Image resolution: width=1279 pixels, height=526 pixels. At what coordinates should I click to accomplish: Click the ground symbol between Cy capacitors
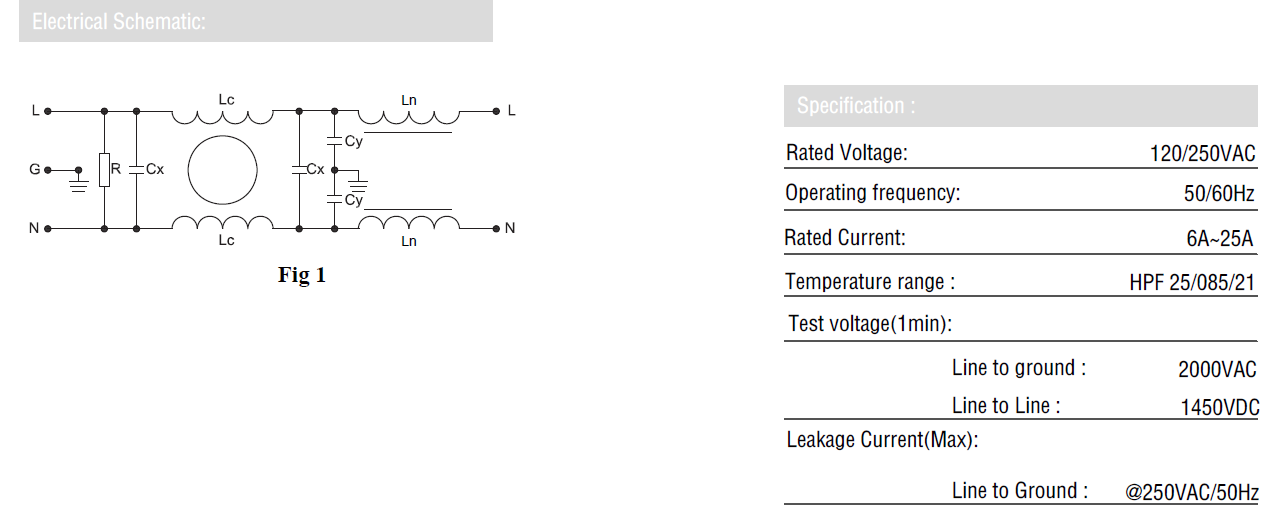(359, 184)
